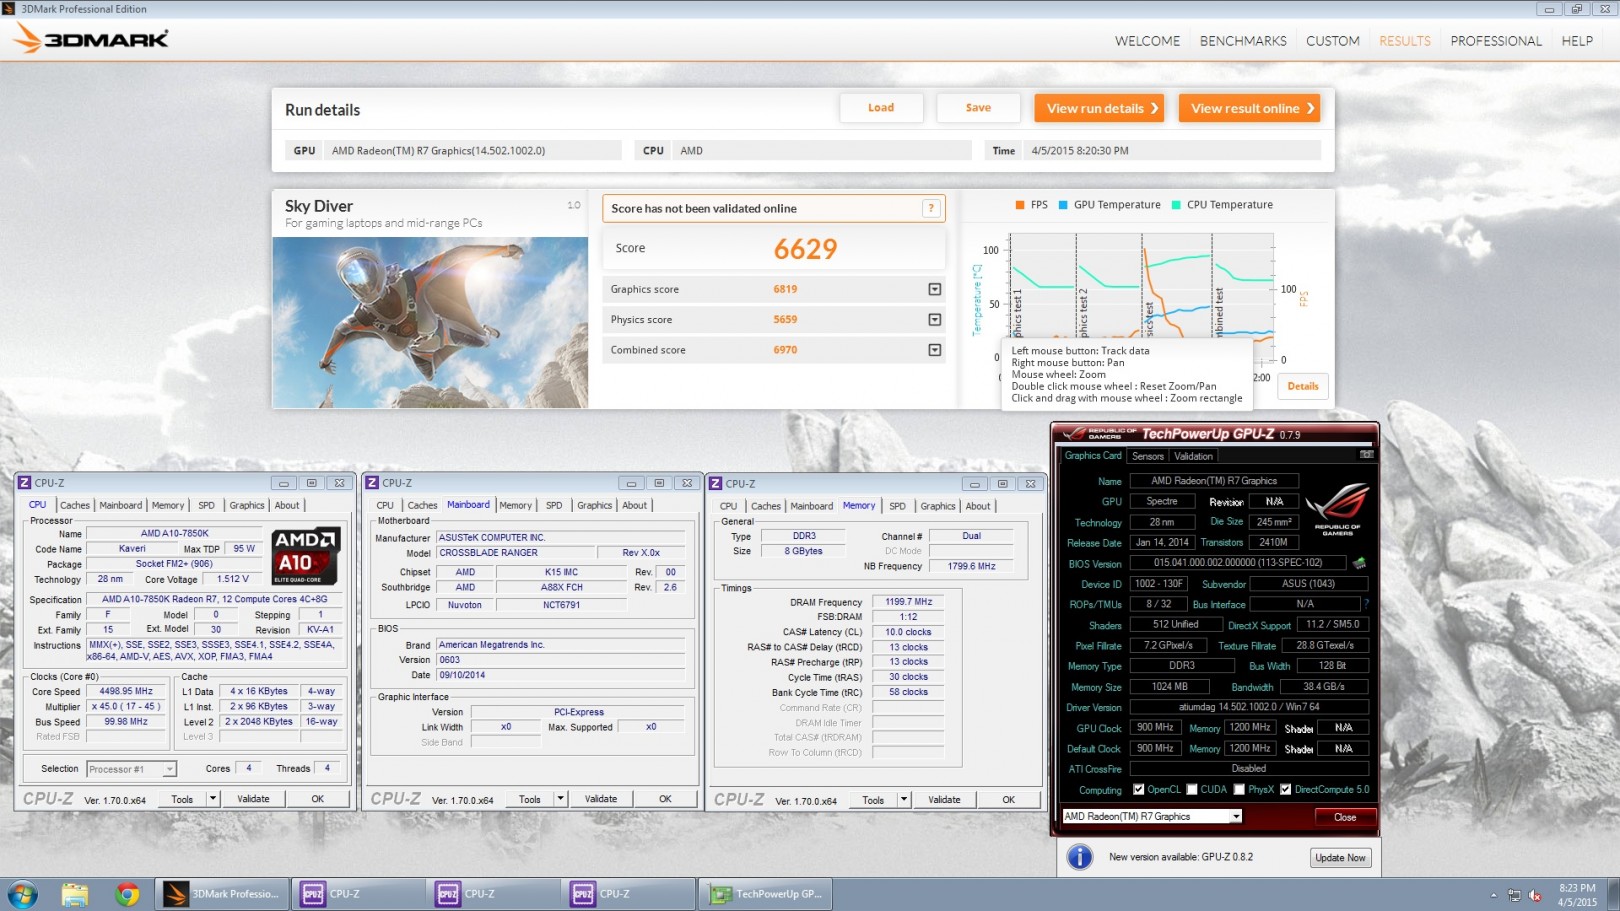Image resolution: width=1620 pixels, height=911 pixels.
Task: Open the HELP section in 3DMark
Action: point(1577,41)
